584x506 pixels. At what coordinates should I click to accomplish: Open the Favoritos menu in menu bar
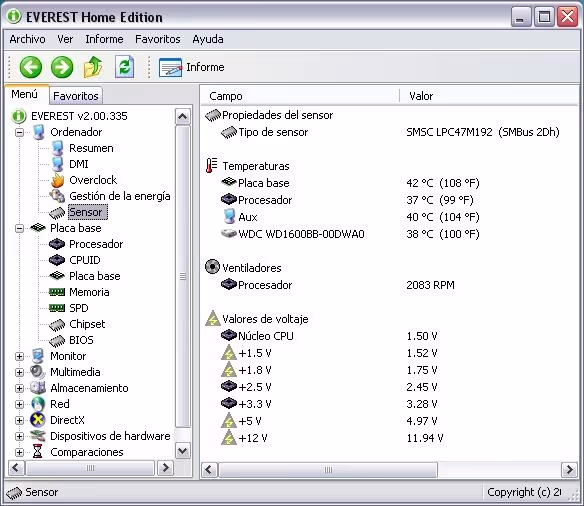(158, 39)
